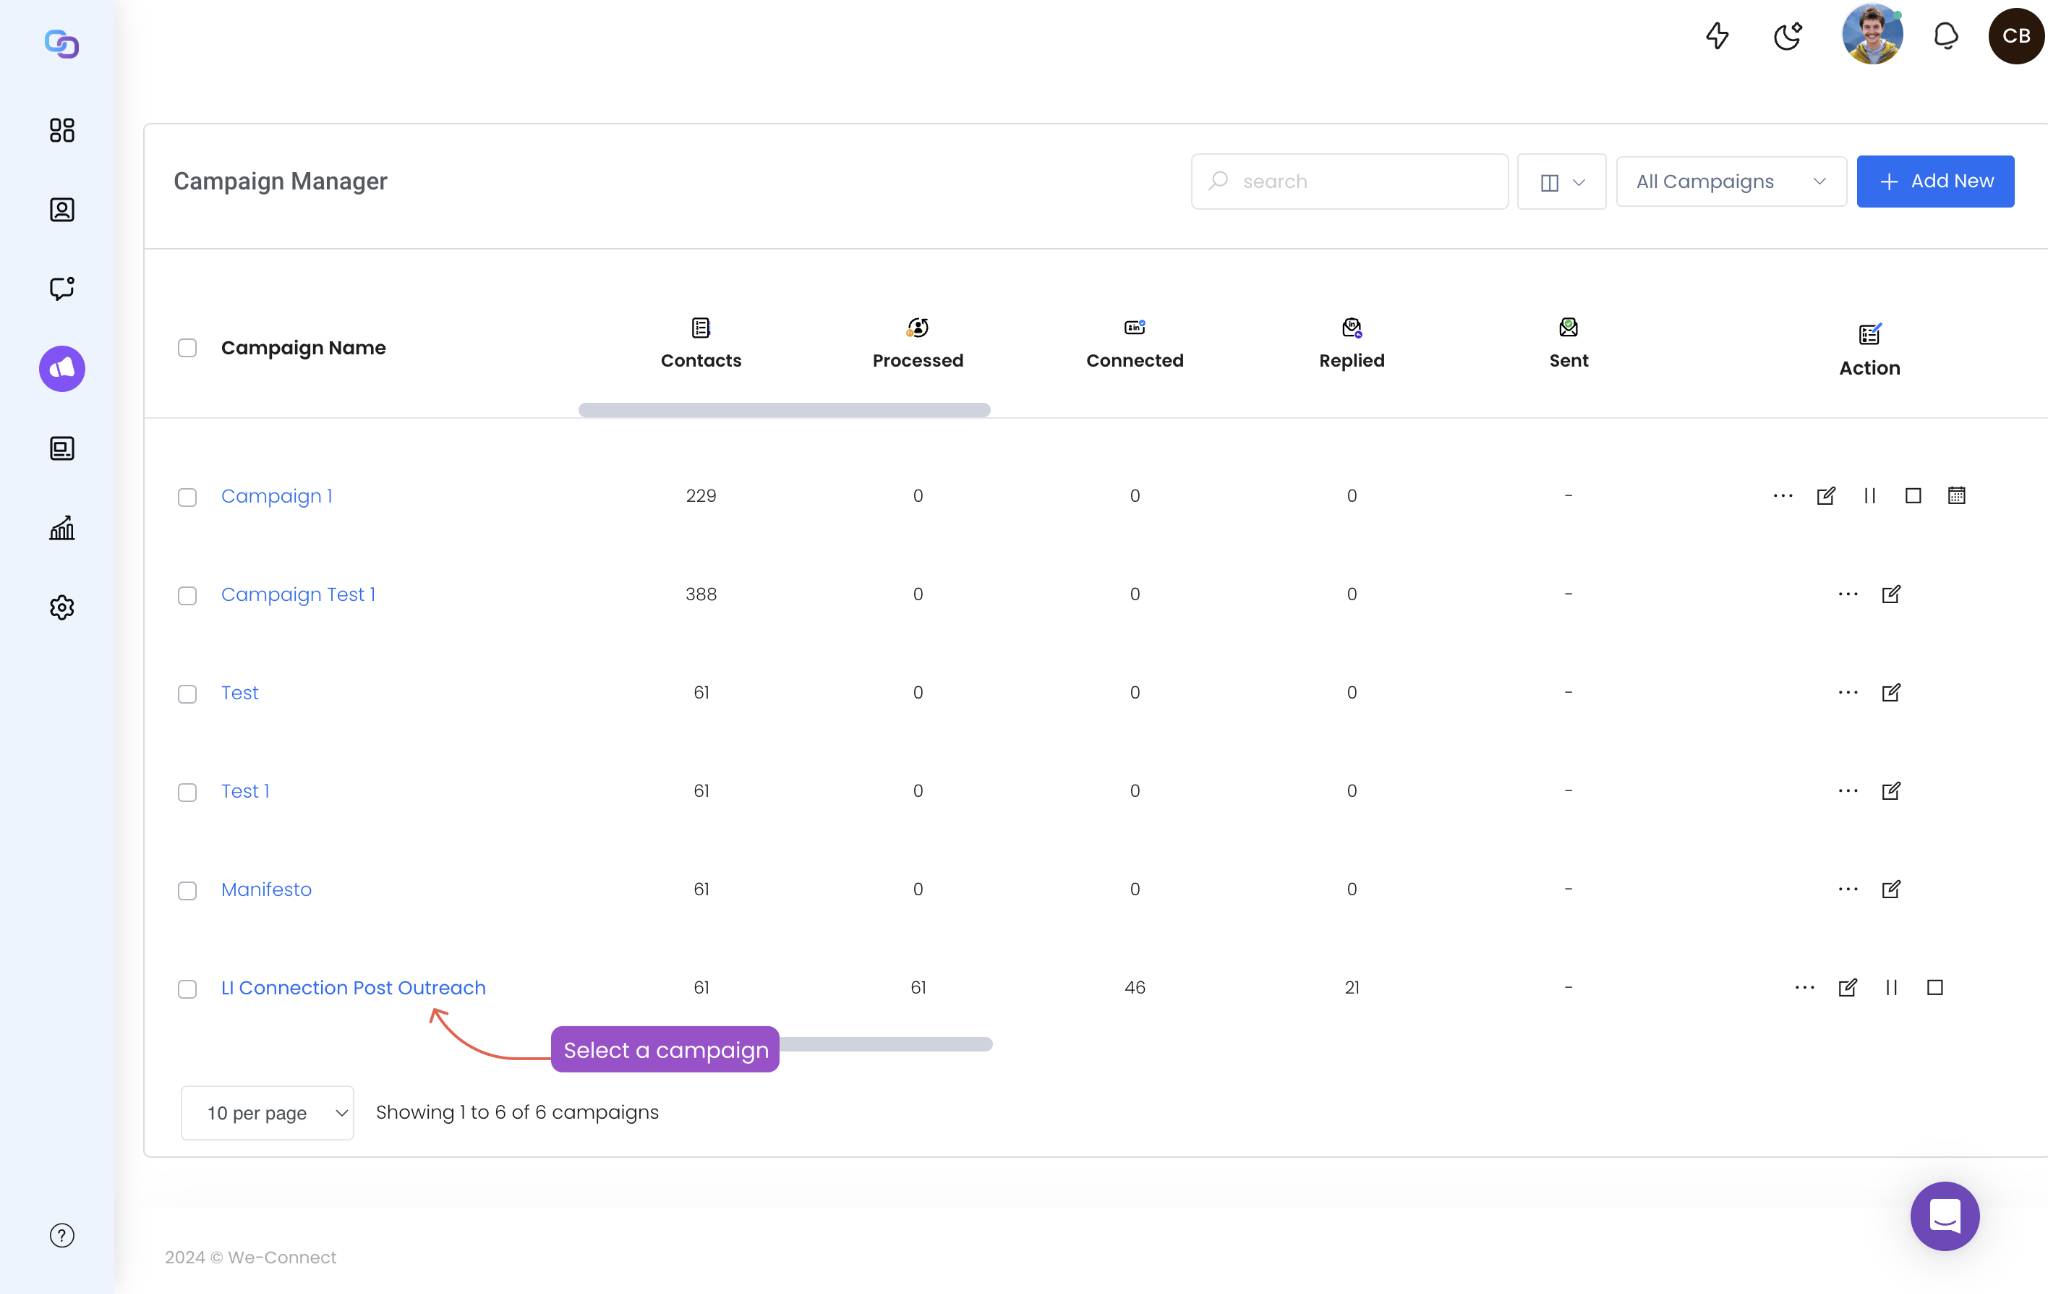Viewport: 2048px width, 1294px height.
Task: Open the schedule calendar icon for Campaign 1
Action: [x=1956, y=495]
